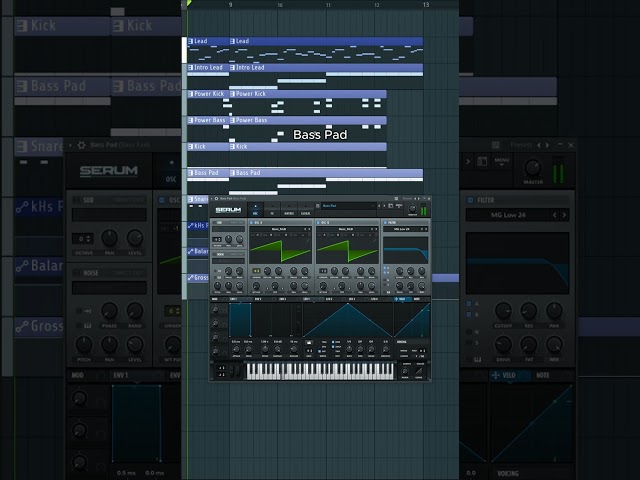
Task: Enable the LFO ANCH checkbox
Action: coord(333,347)
